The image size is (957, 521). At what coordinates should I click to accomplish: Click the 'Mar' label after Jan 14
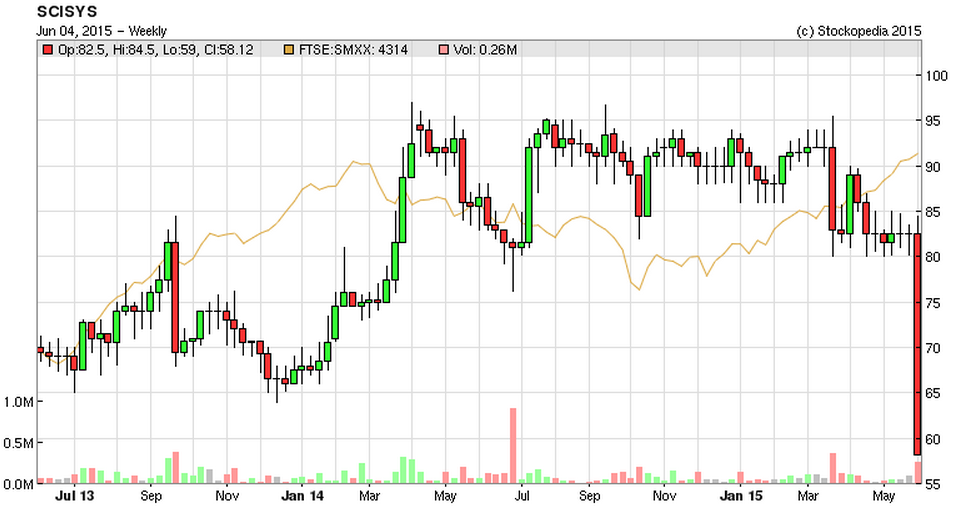point(369,496)
